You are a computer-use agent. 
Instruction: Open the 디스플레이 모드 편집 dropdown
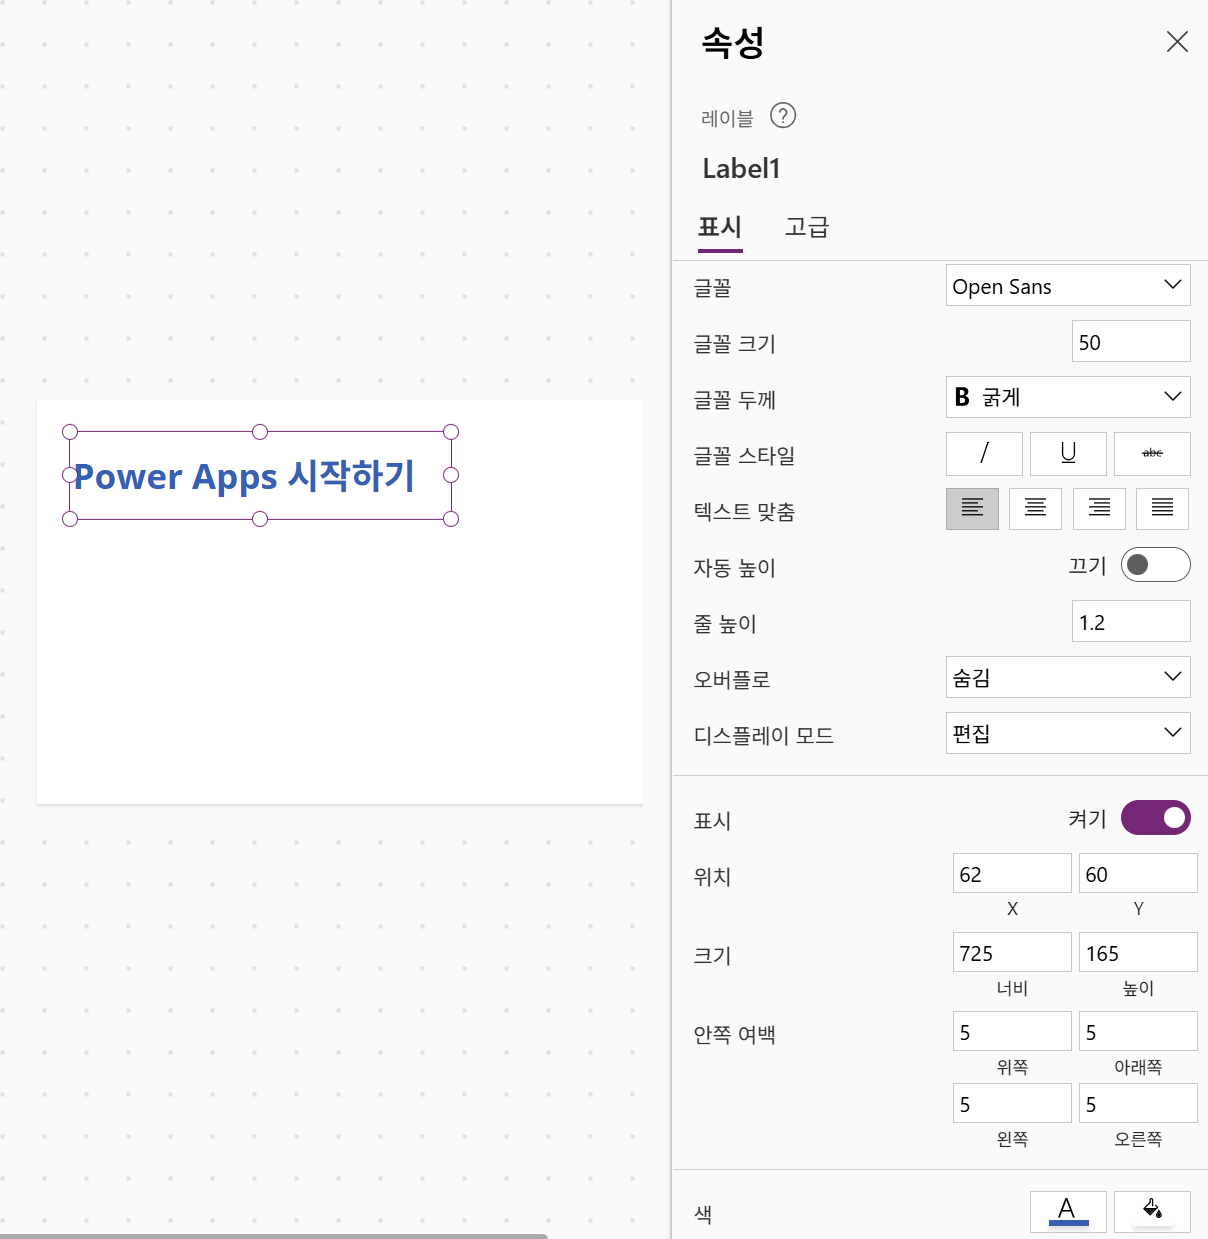(x=1068, y=733)
